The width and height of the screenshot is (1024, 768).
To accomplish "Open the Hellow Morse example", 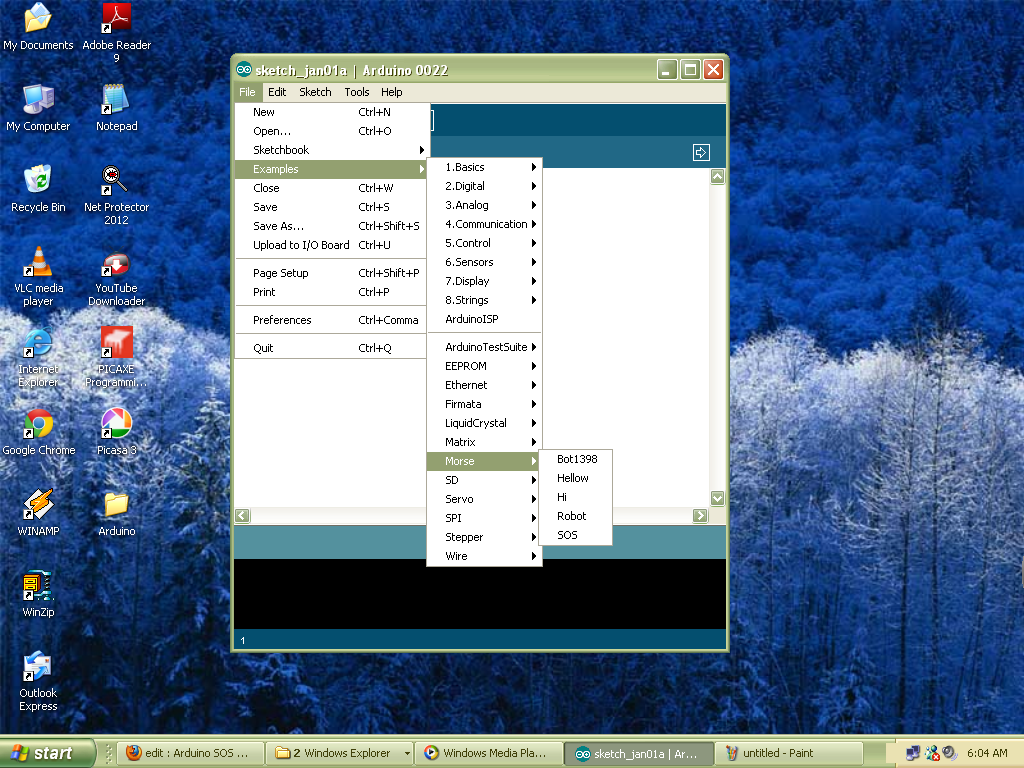I will pos(576,478).
